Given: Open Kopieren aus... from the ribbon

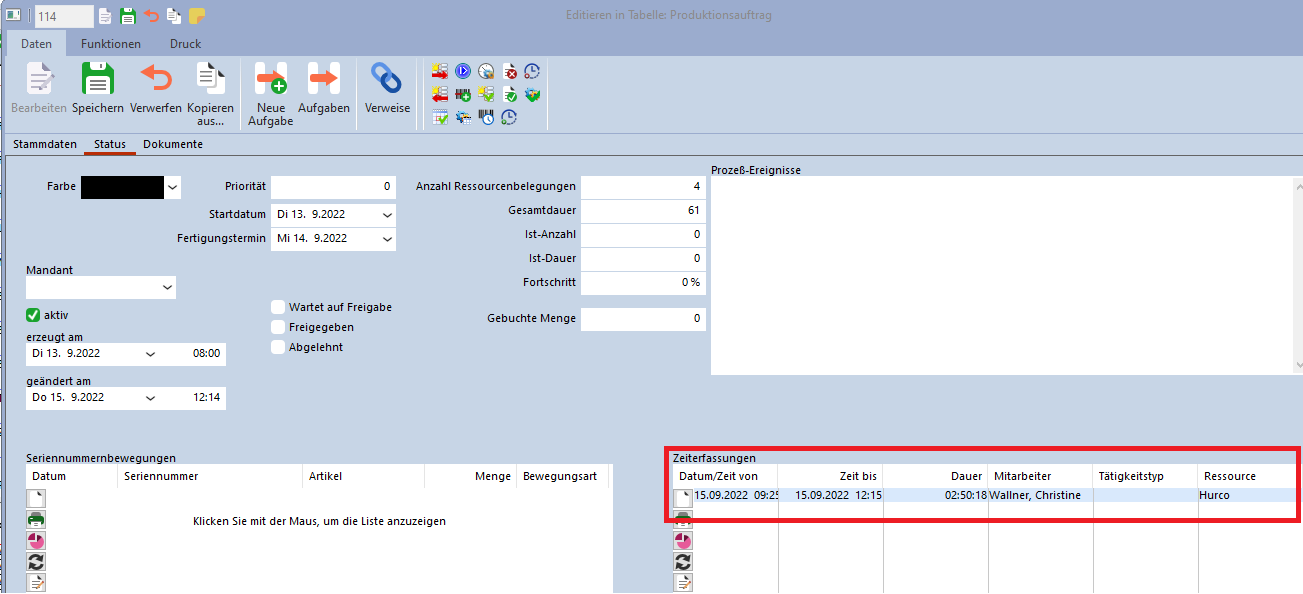Looking at the screenshot, I should 210,80.
